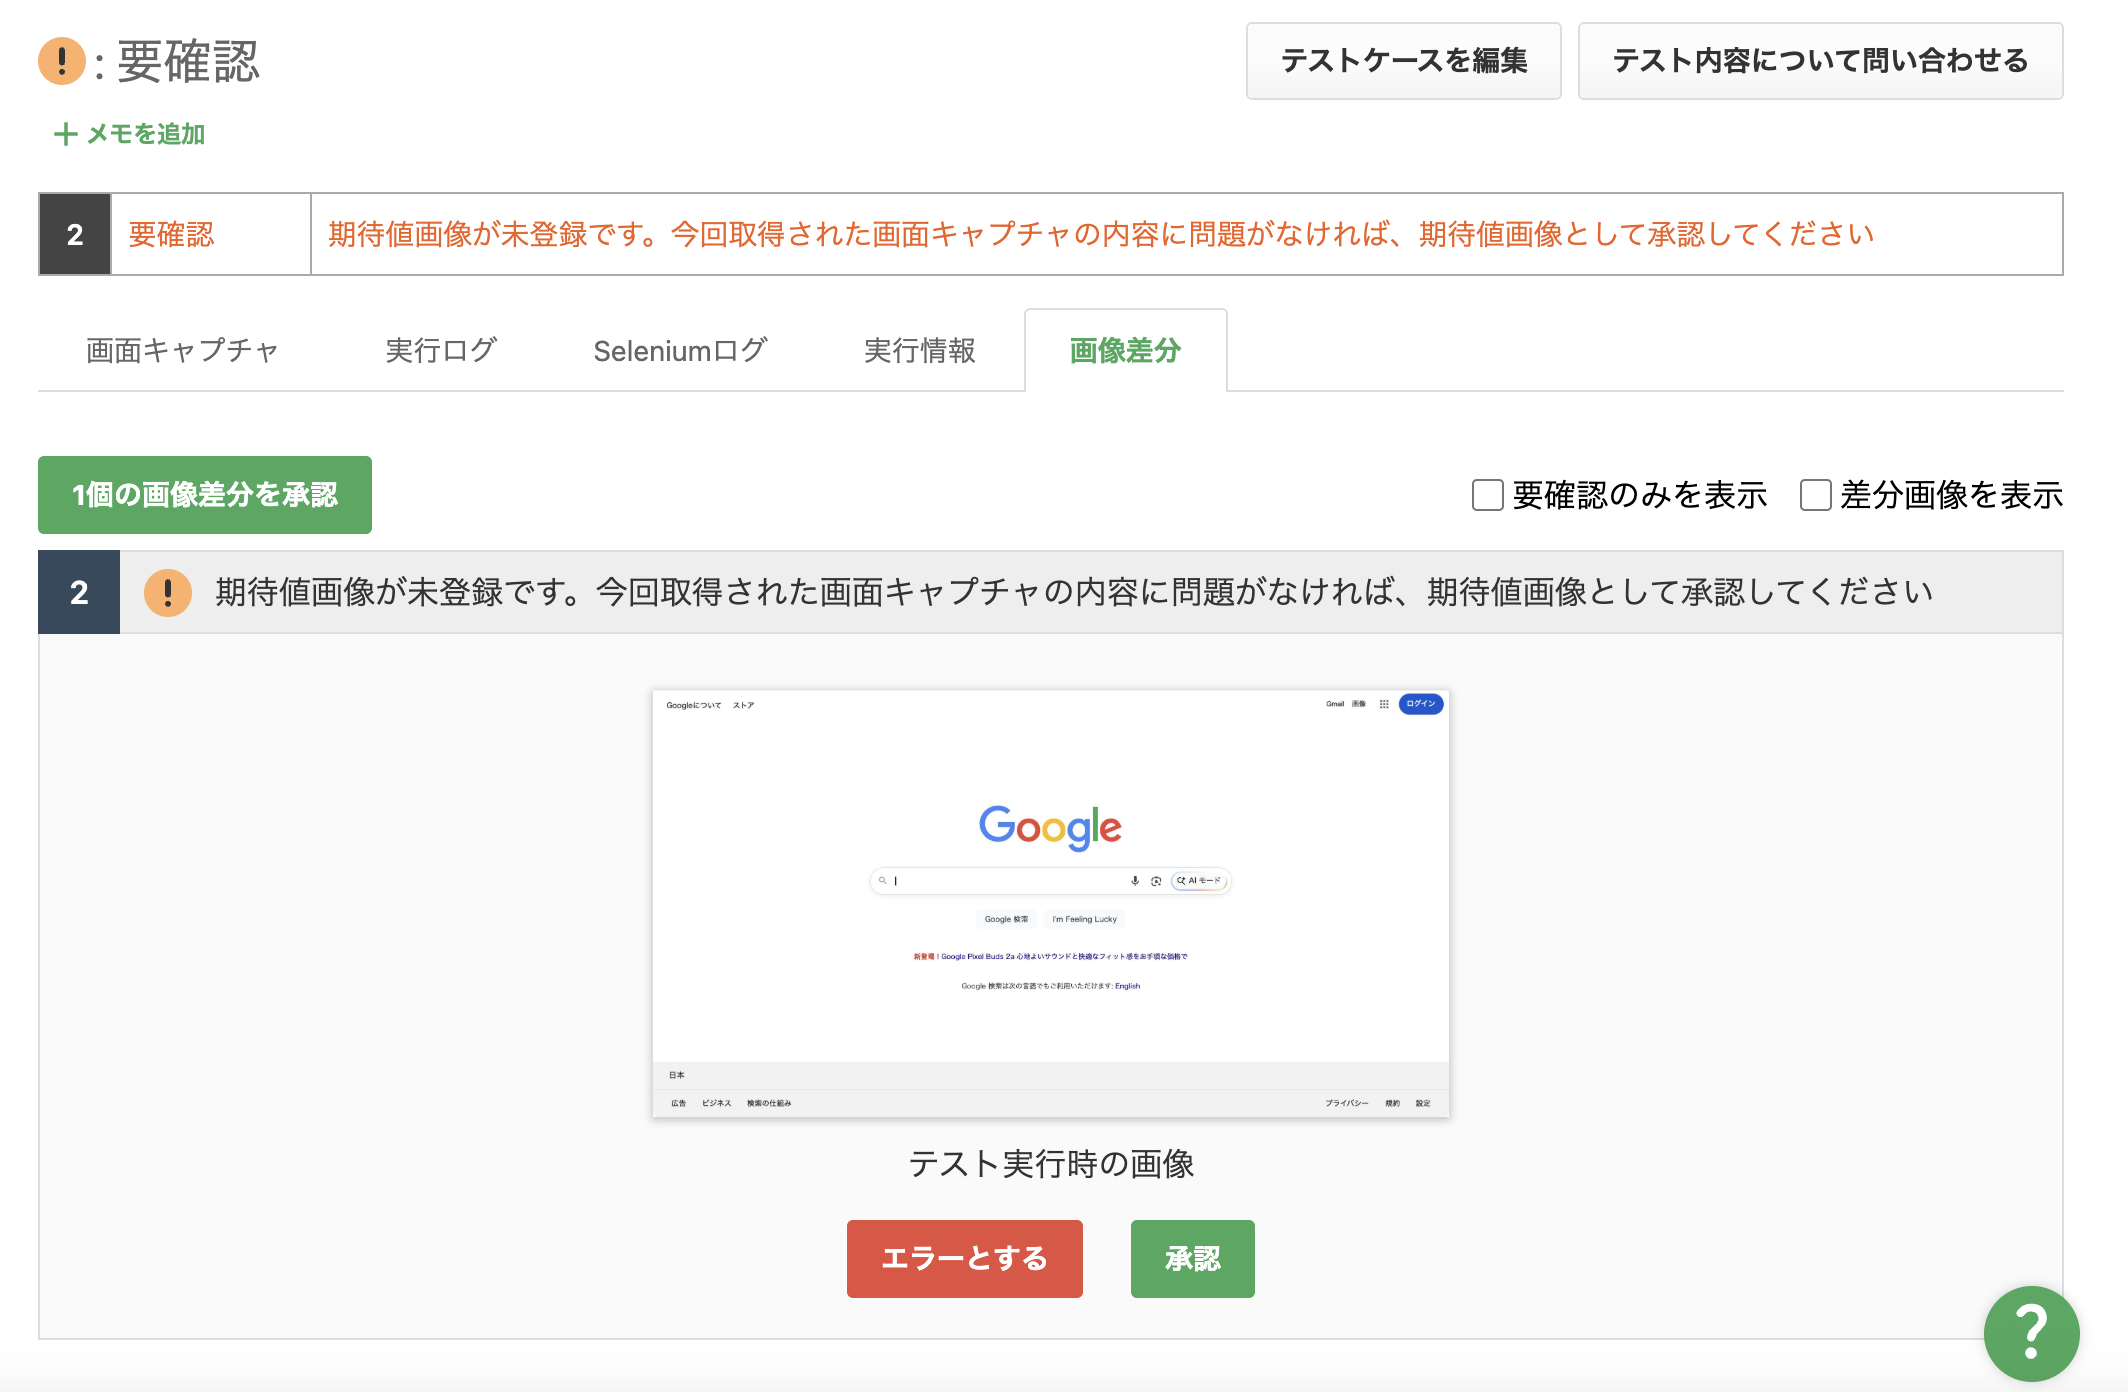Click 1個の画像差分を承認 button
This screenshot has height=1392, width=2128.
(x=205, y=495)
